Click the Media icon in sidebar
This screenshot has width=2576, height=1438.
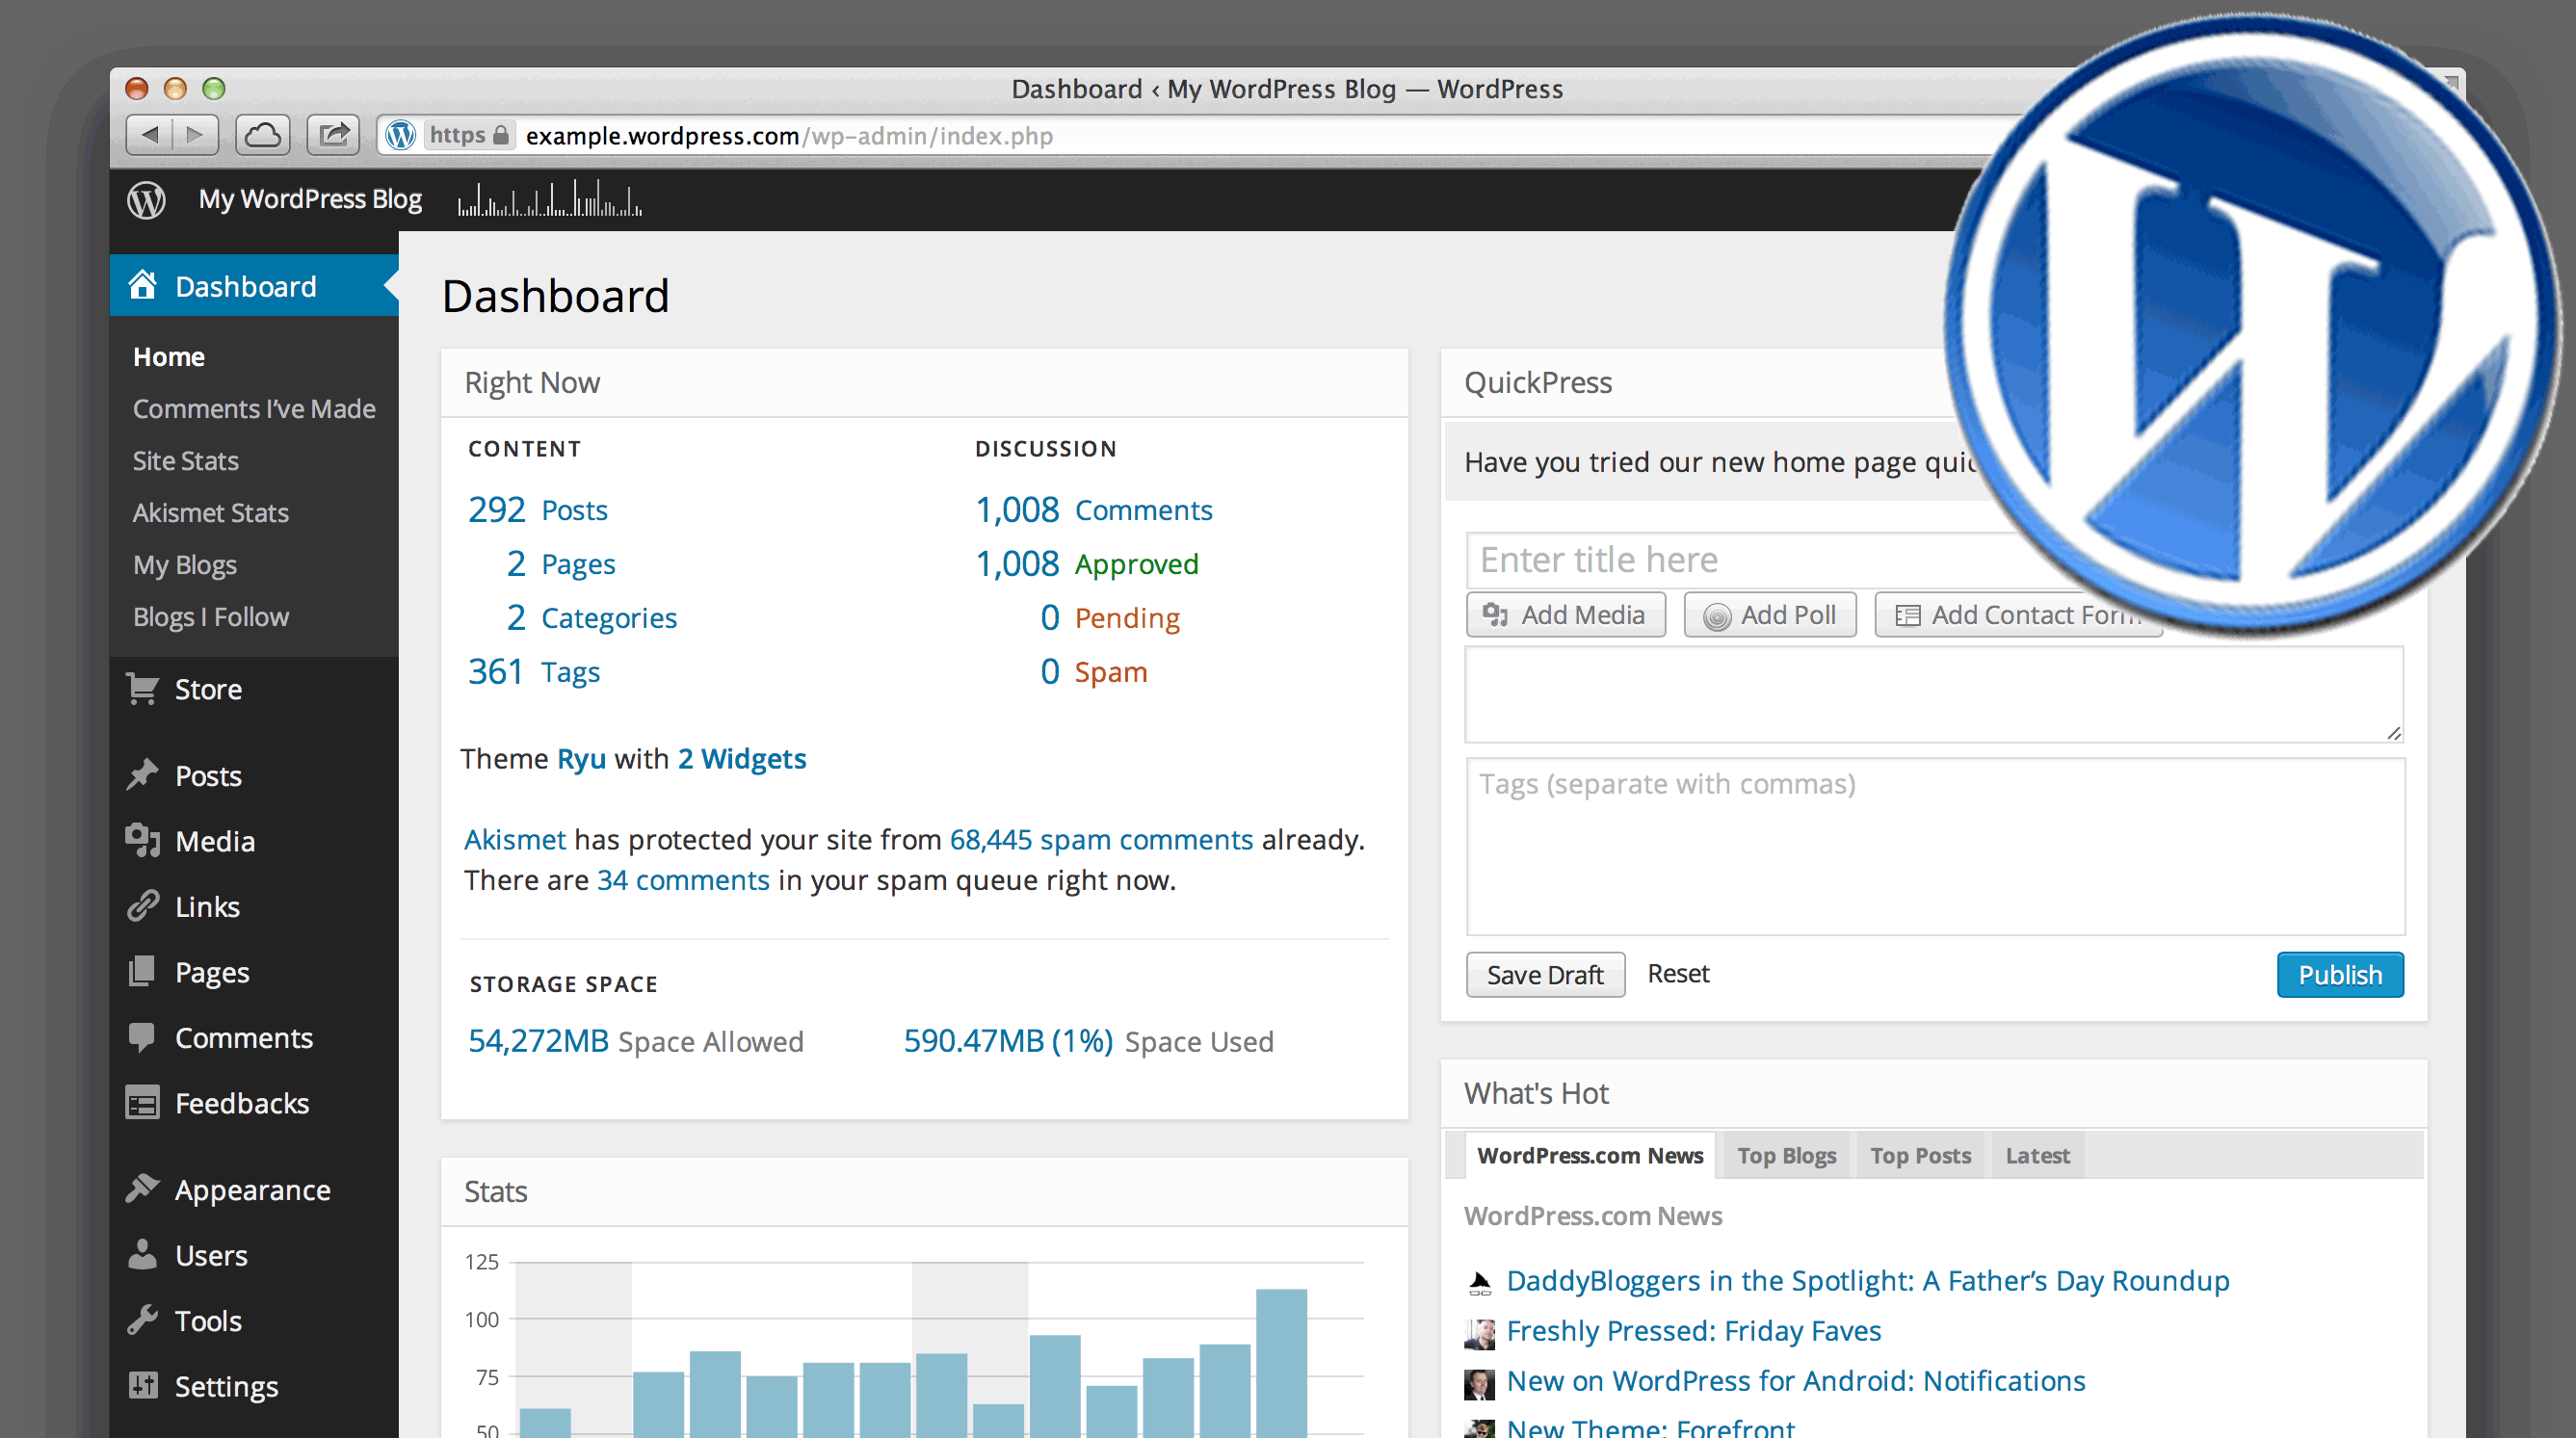coord(142,841)
